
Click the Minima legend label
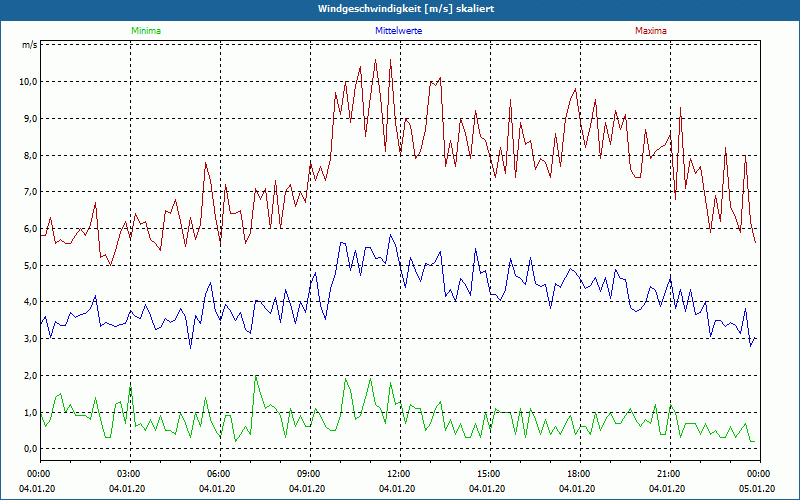(x=146, y=31)
